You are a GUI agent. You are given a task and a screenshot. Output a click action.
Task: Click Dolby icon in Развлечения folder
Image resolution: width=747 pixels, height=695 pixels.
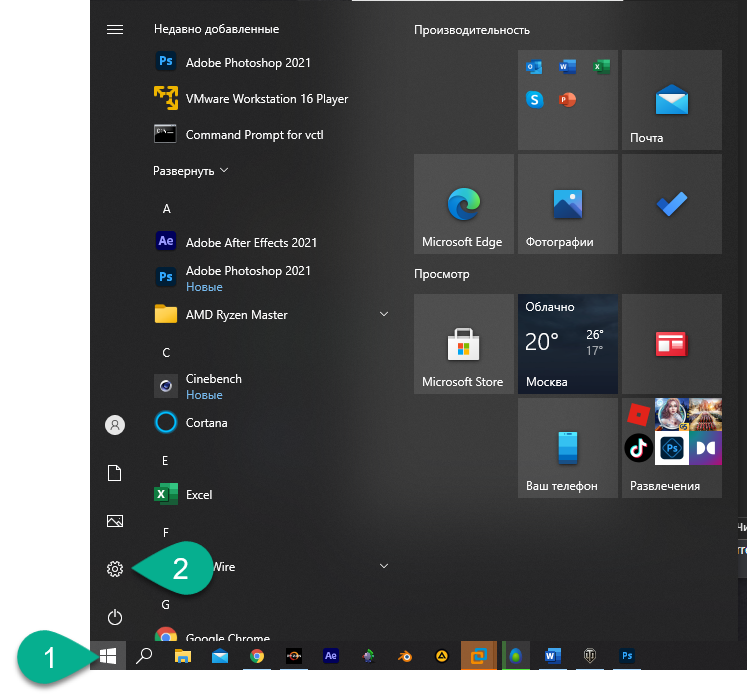pos(706,448)
